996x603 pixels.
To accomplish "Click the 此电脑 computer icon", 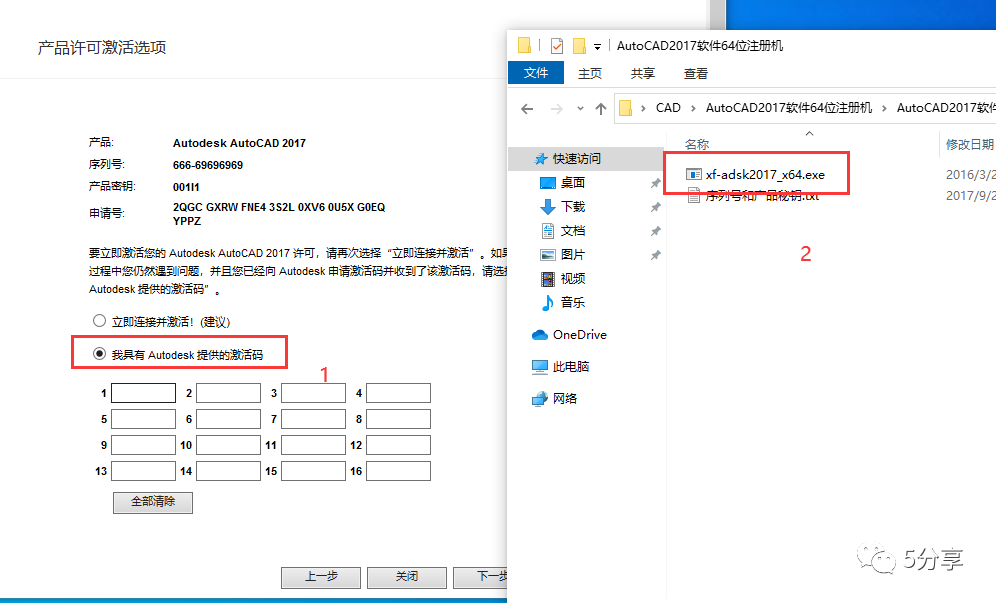I will pyautogui.click(x=539, y=367).
